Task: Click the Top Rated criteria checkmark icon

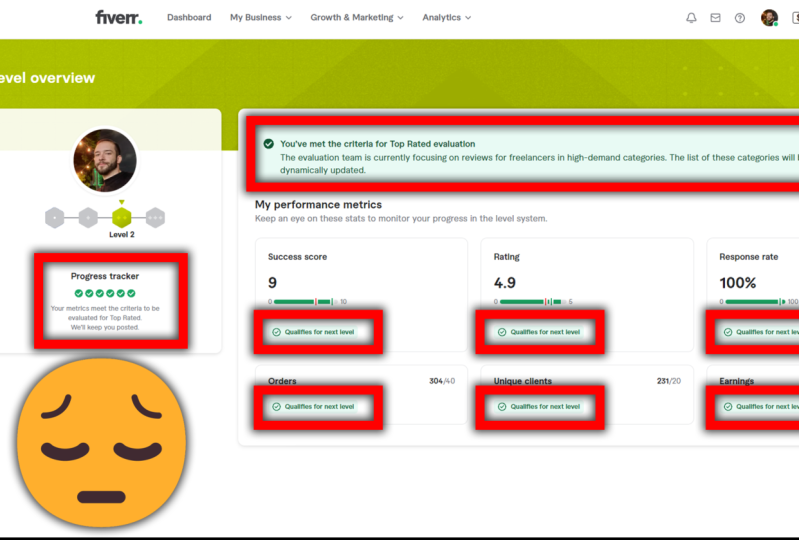Action: tap(269, 144)
